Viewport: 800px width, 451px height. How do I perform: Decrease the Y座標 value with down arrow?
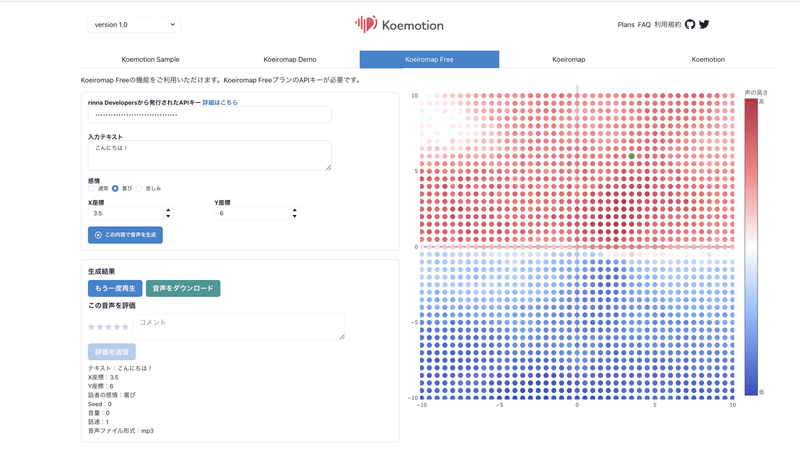coord(294,216)
